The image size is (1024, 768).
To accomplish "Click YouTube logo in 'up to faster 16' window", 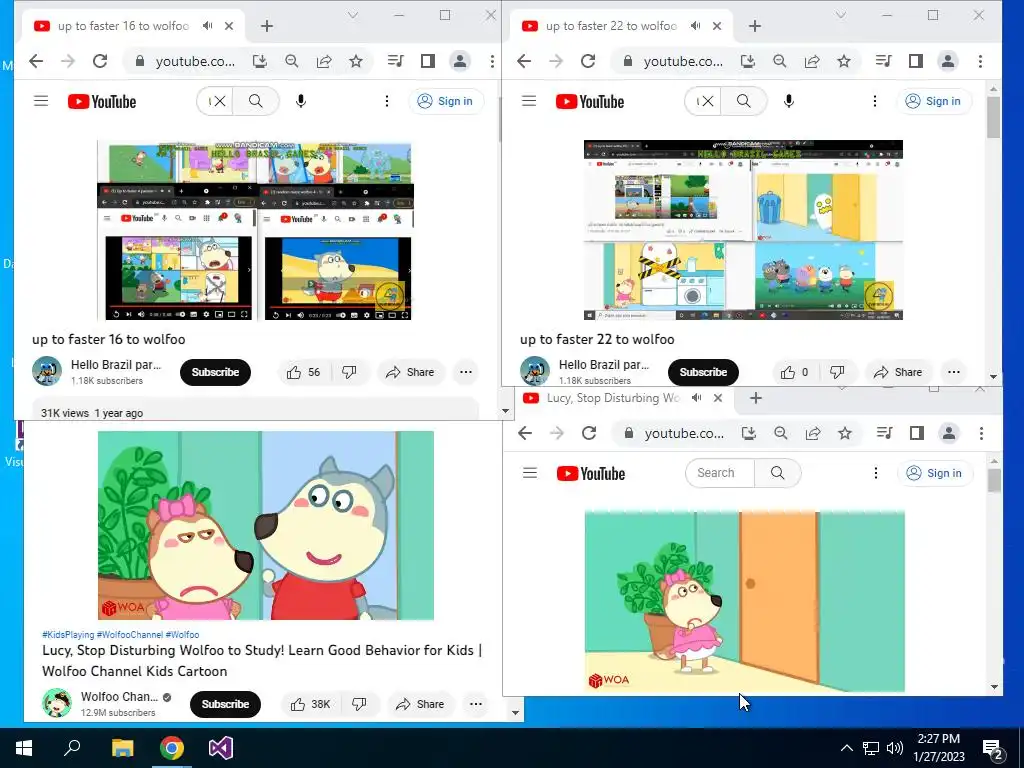I will click(x=102, y=102).
